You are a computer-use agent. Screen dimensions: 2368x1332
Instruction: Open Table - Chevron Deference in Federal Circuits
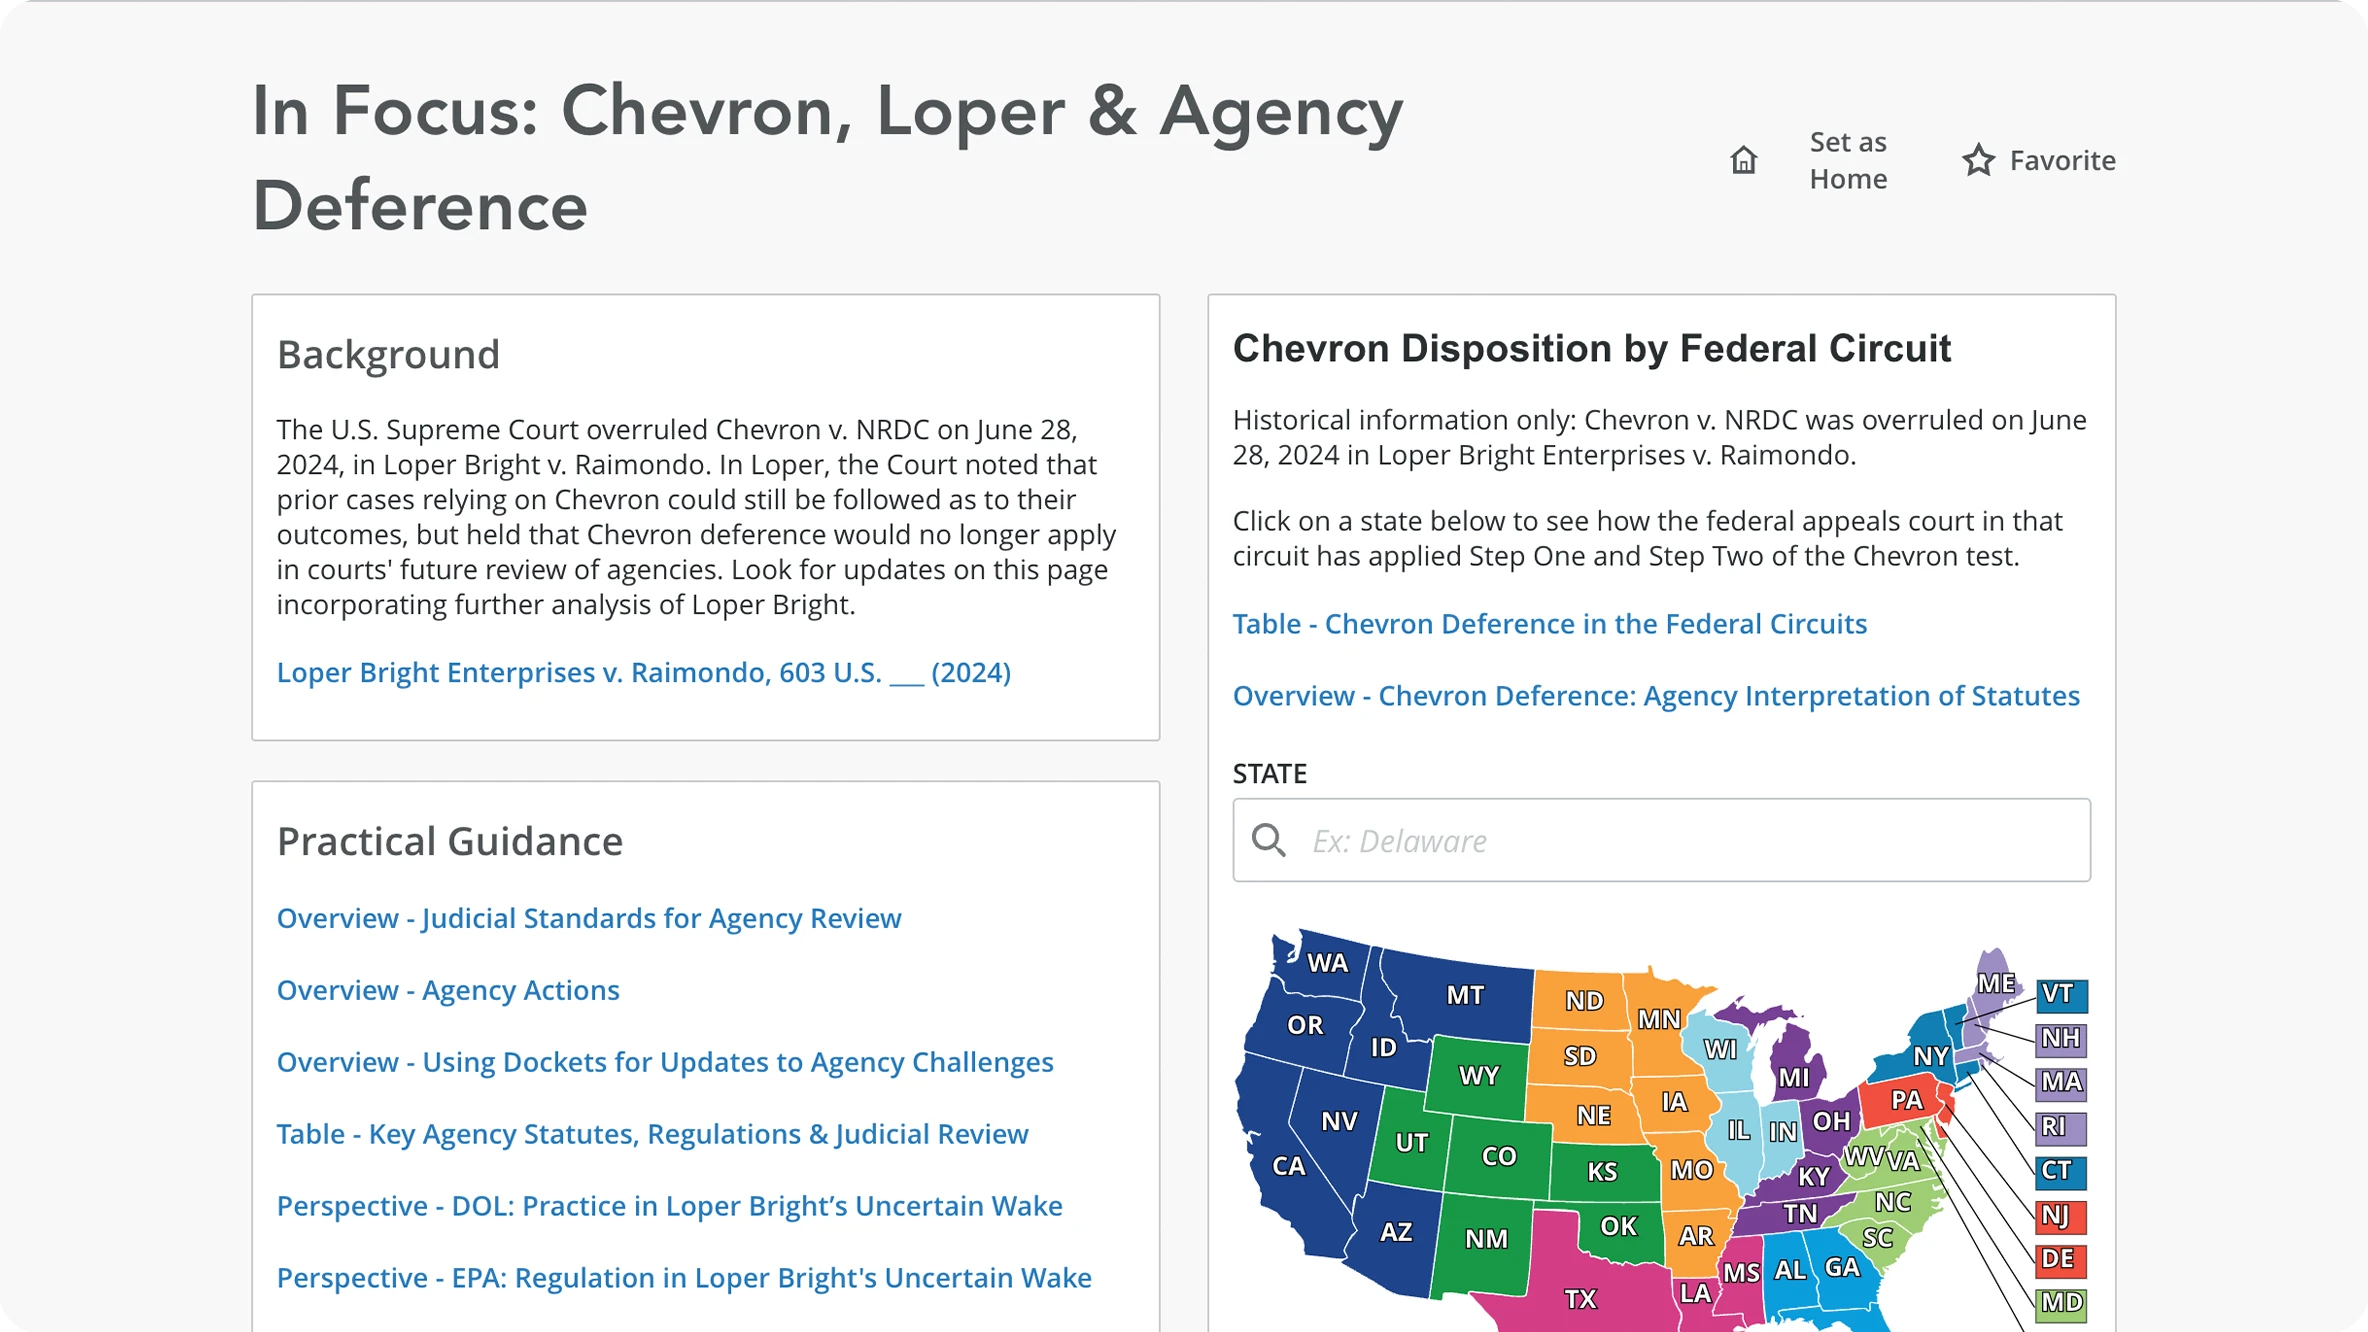pyautogui.click(x=1549, y=624)
